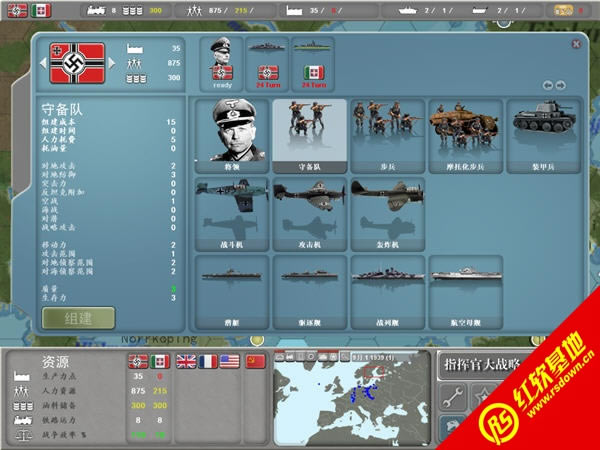The width and height of the screenshot is (600, 450).
Task: Pick the 航空母舰 aircraft carrier unit
Action: [x=465, y=292]
